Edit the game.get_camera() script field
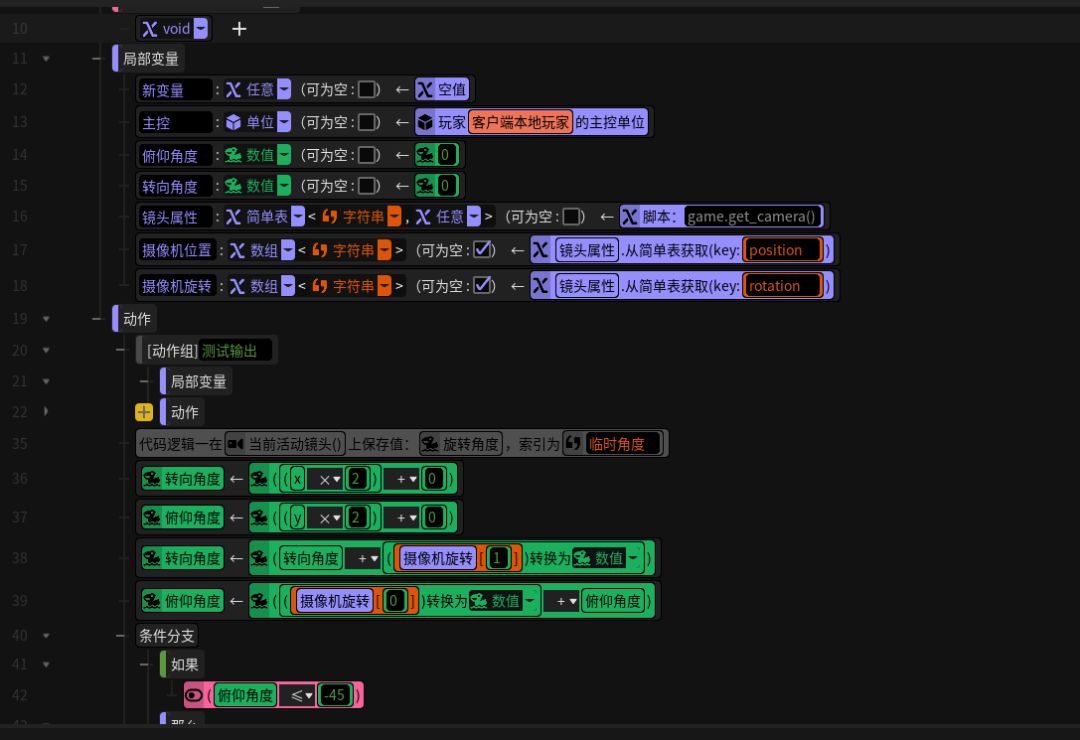The image size is (1080, 740). (752, 217)
